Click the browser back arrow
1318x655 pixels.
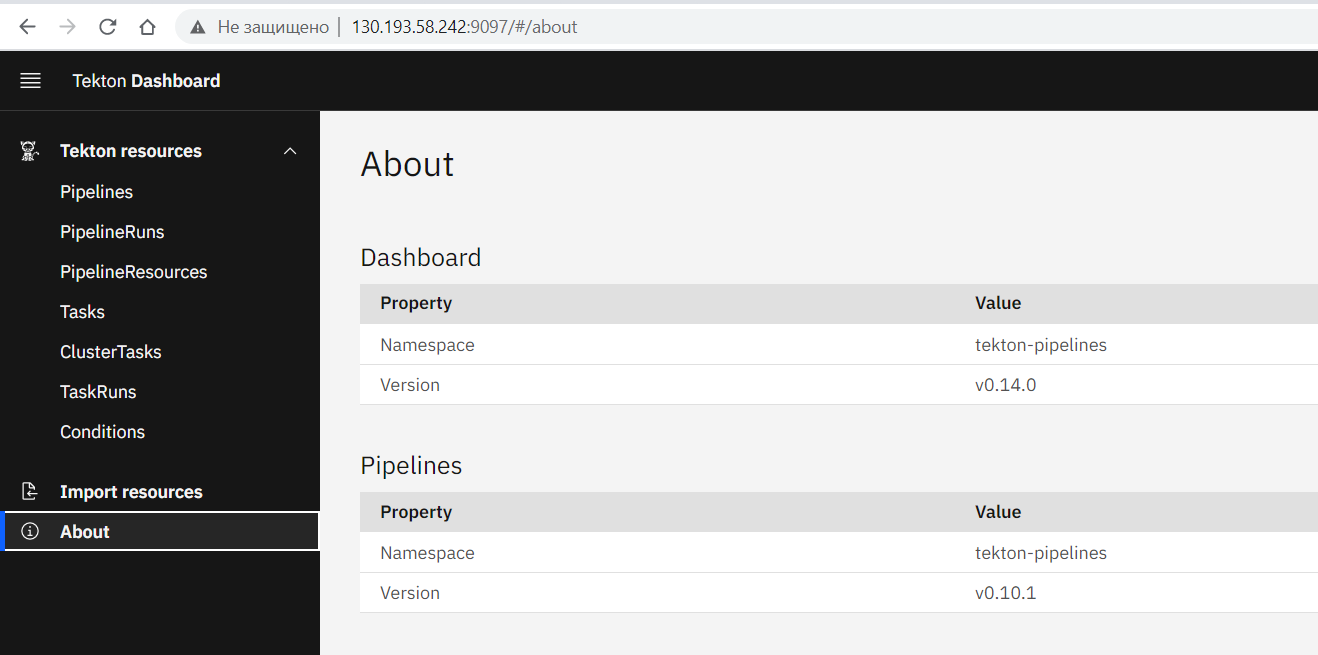27,27
